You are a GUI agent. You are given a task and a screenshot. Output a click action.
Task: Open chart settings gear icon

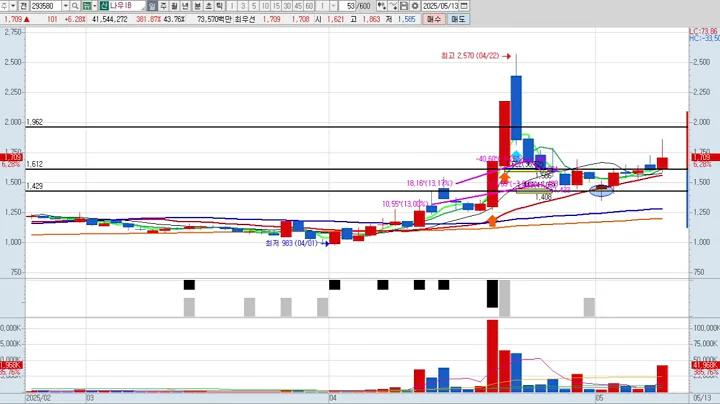pos(415,6)
